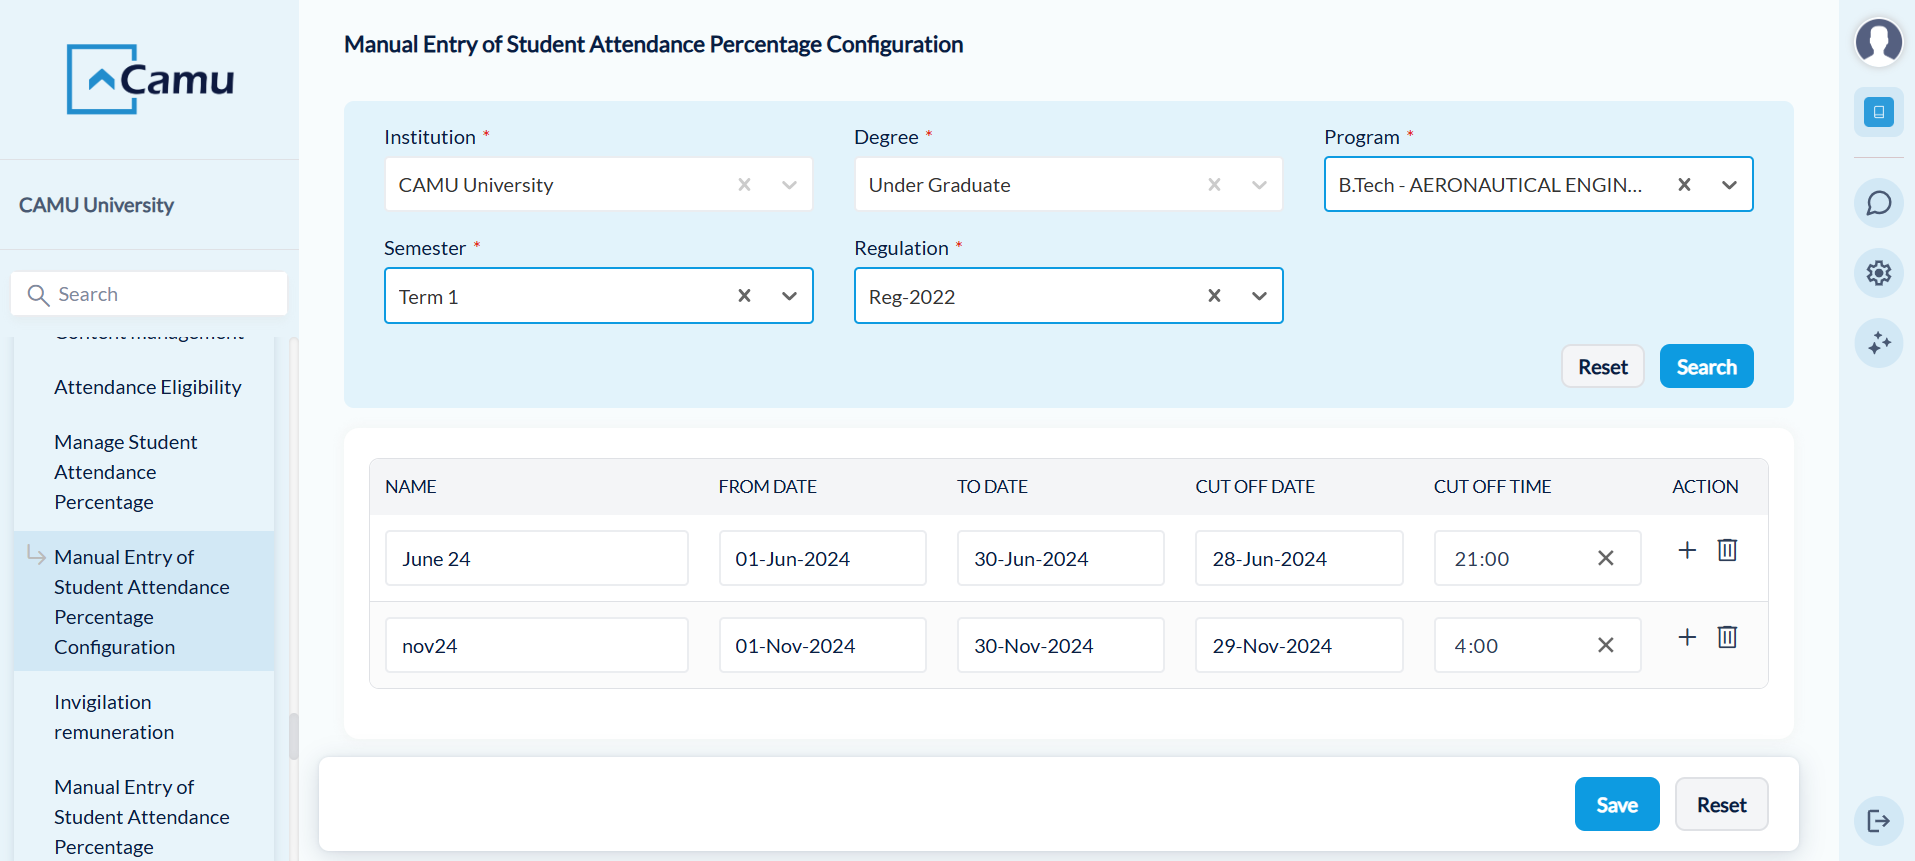The width and height of the screenshot is (1915, 861).
Task: Go to Invigilation remuneration menu
Action: [x=114, y=717]
